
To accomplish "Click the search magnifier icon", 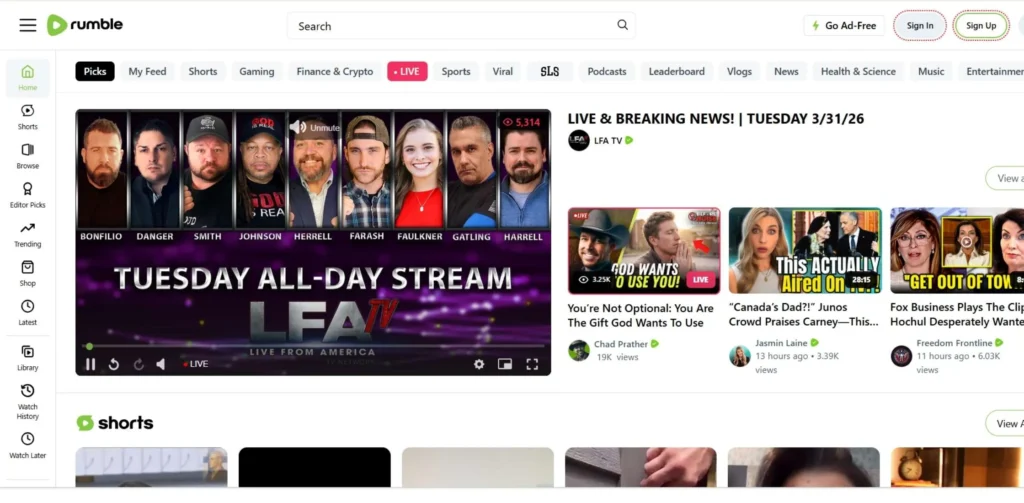I will [x=622, y=25].
